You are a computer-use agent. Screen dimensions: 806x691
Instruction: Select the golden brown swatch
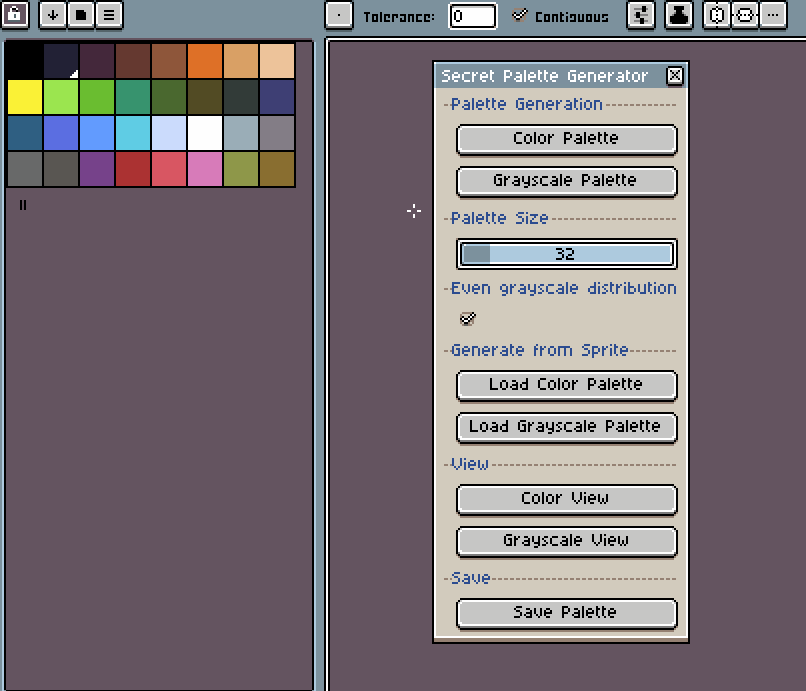click(277, 169)
